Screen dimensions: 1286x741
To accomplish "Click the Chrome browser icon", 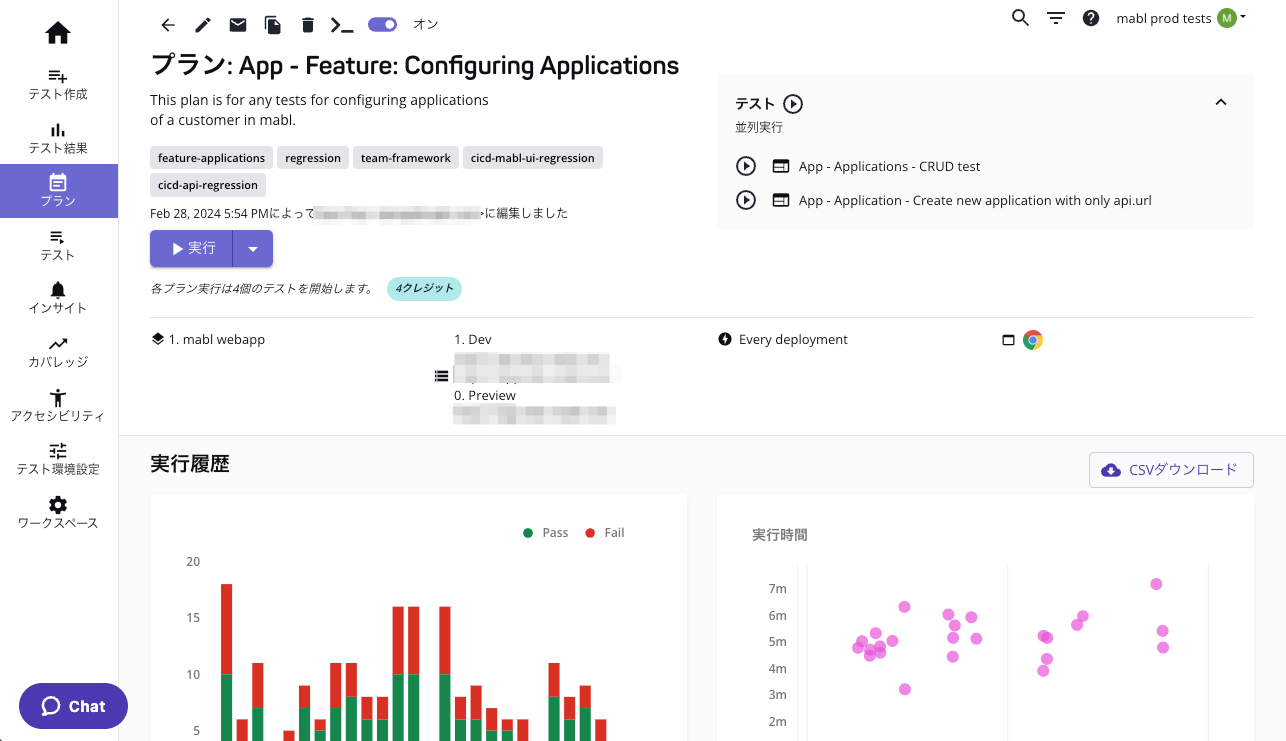I will pos(1033,340).
